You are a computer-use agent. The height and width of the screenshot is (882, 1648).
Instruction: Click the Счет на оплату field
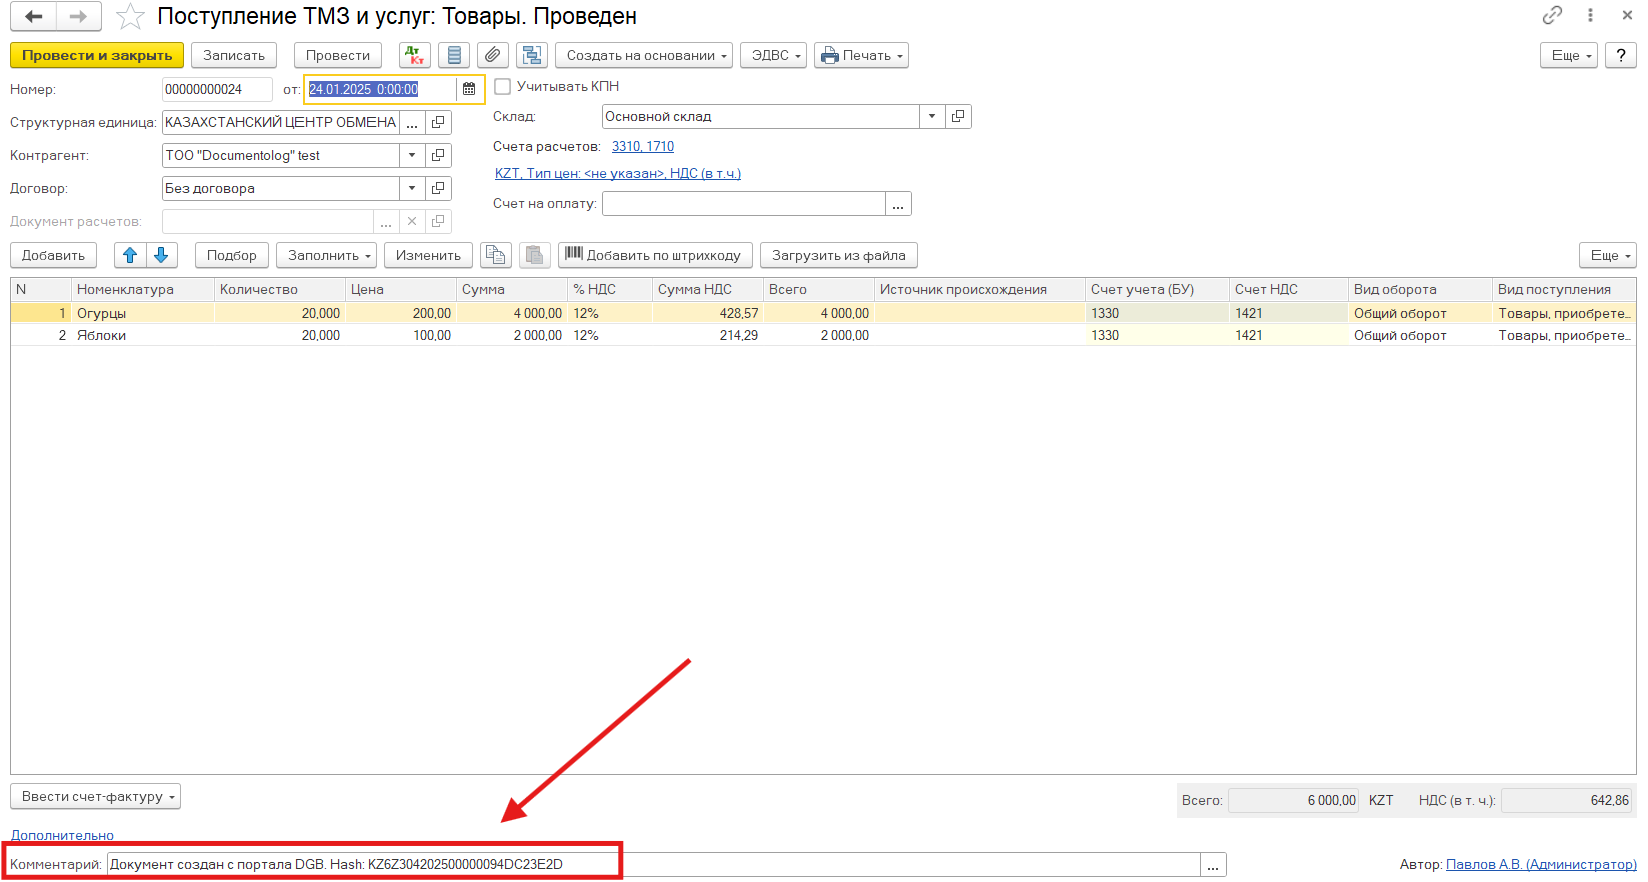744,203
